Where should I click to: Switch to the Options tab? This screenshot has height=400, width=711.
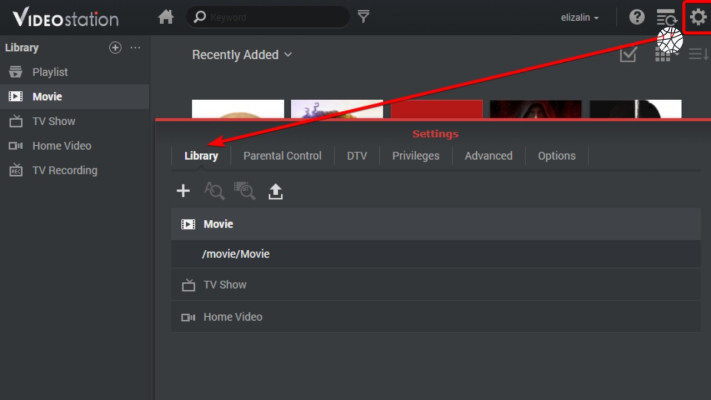click(x=556, y=156)
